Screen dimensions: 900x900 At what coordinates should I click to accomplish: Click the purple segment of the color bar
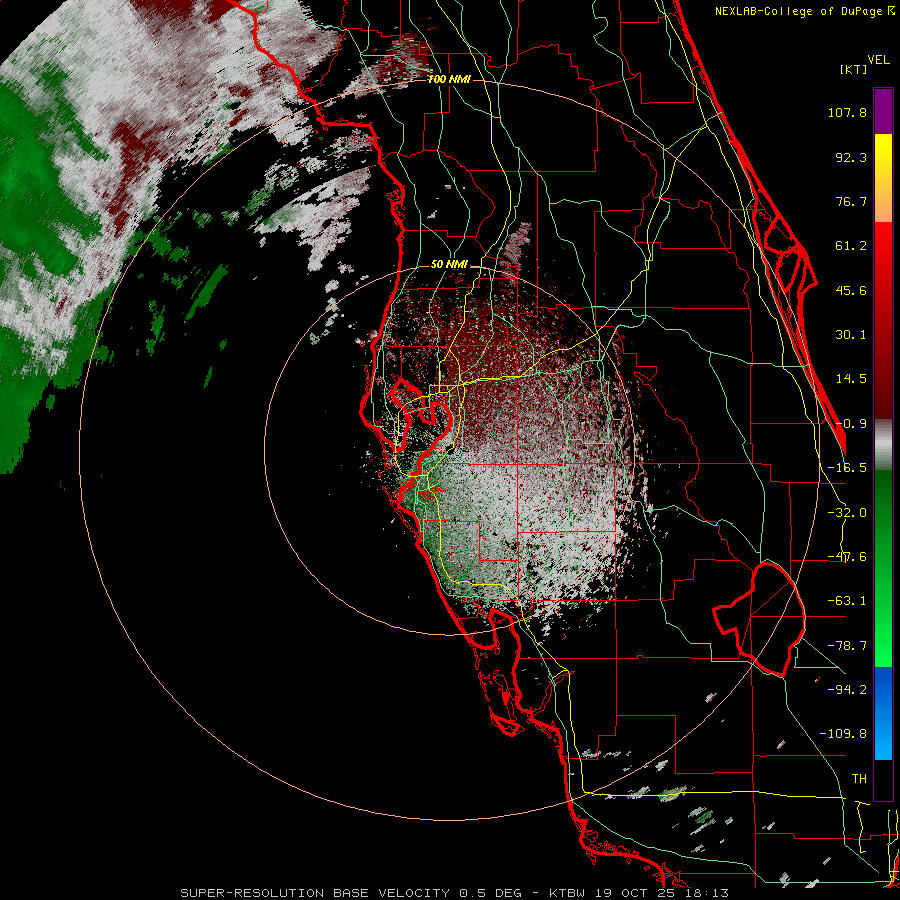tap(883, 111)
